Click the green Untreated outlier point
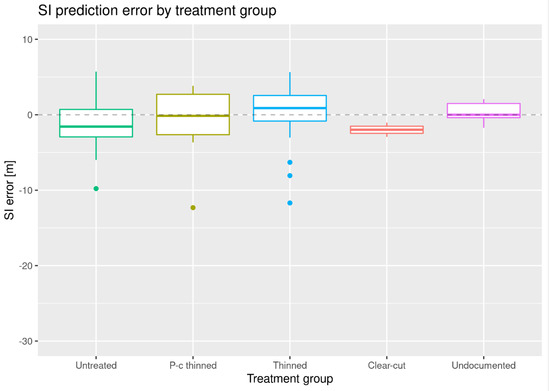The height and width of the screenshot is (391, 550). [96, 189]
